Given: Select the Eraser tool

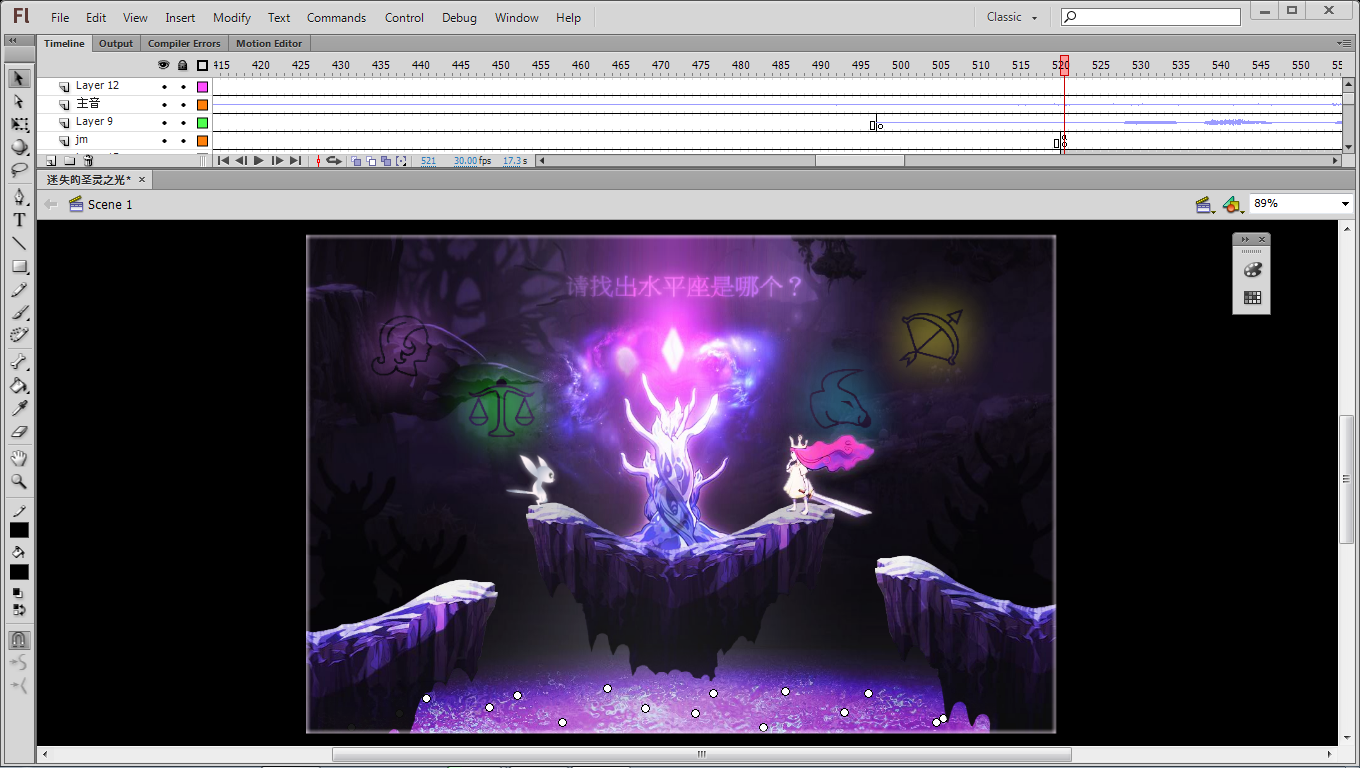Looking at the screenshot, I should pos(19,431).
